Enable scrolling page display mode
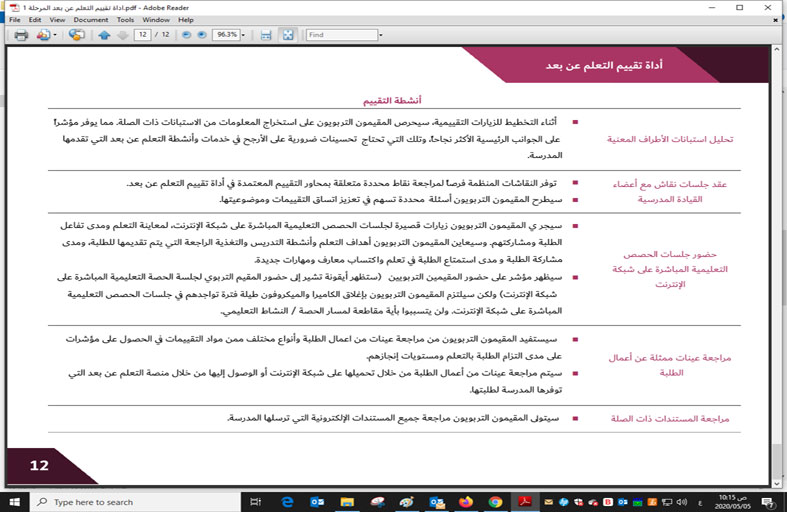787x512 pixels. coord(266,35)
